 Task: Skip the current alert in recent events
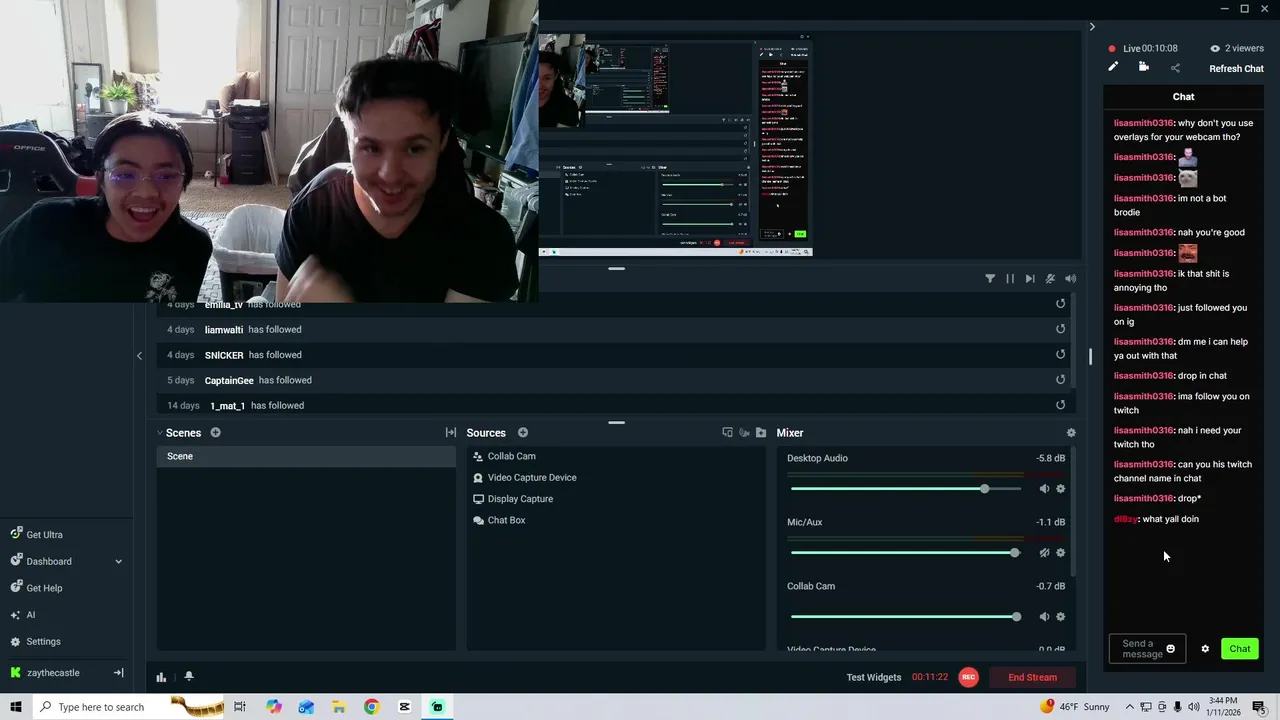click(1030, 279)
